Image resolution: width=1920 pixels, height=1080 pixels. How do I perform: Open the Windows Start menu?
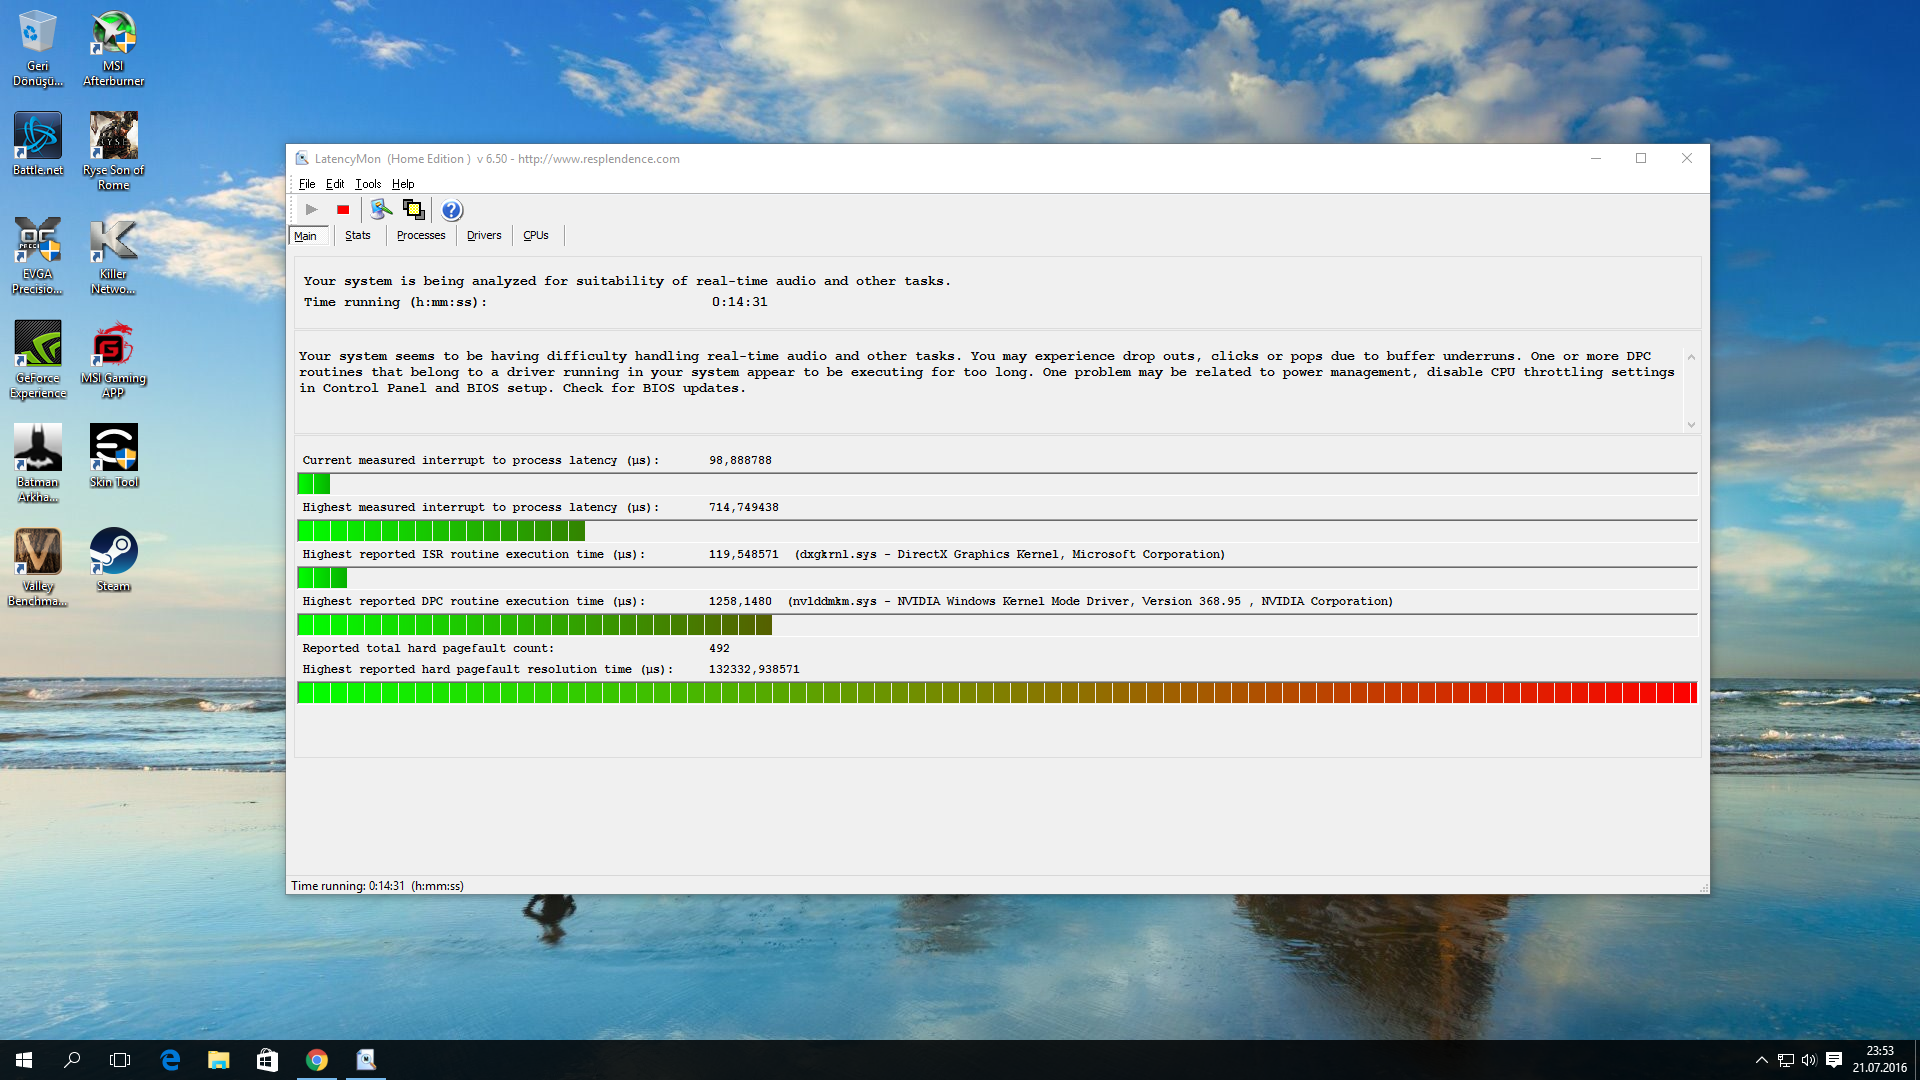pos(24,1060)
